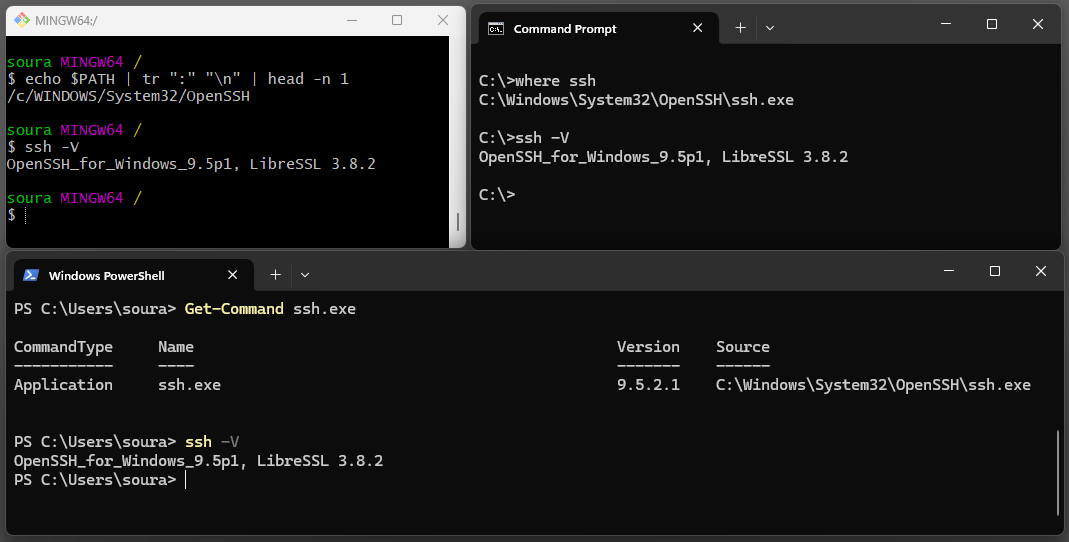Image resolution: width=1069 pixels, height=542 pixels.
Task: Click the MINGW64:/ window title text
Action: click(66, 20)
